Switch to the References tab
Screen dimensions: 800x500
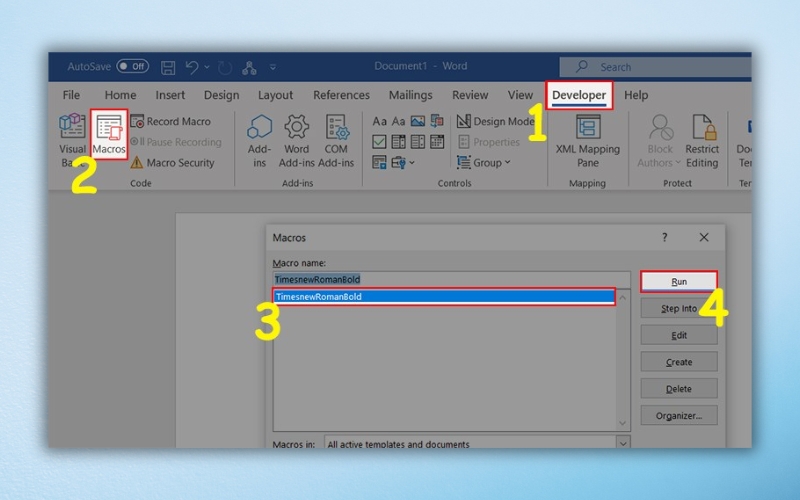(x=341, y=95)
